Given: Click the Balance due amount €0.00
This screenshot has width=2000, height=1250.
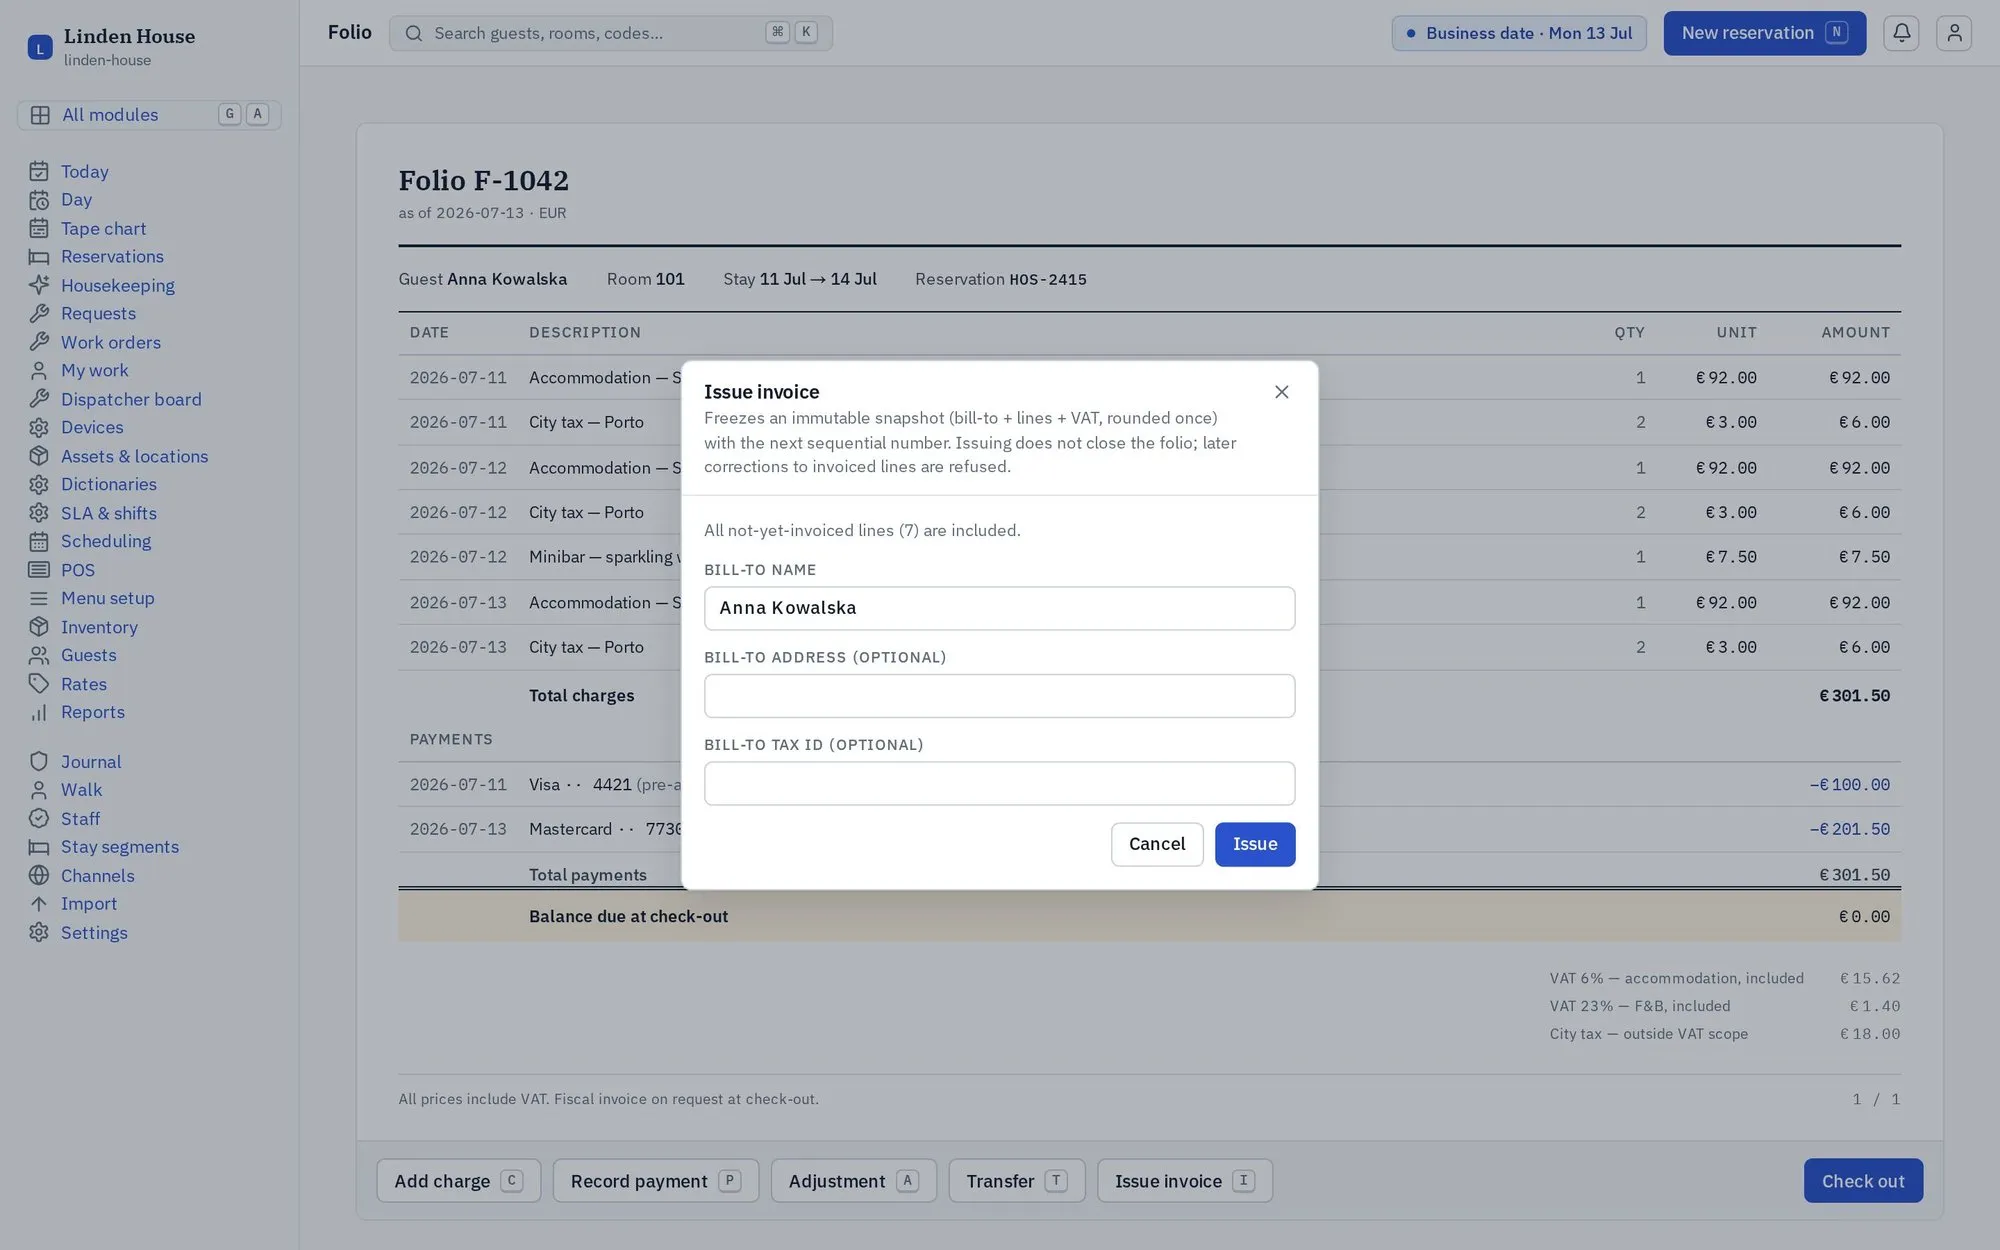Looking at the screenshot, I should [1864, 916].
